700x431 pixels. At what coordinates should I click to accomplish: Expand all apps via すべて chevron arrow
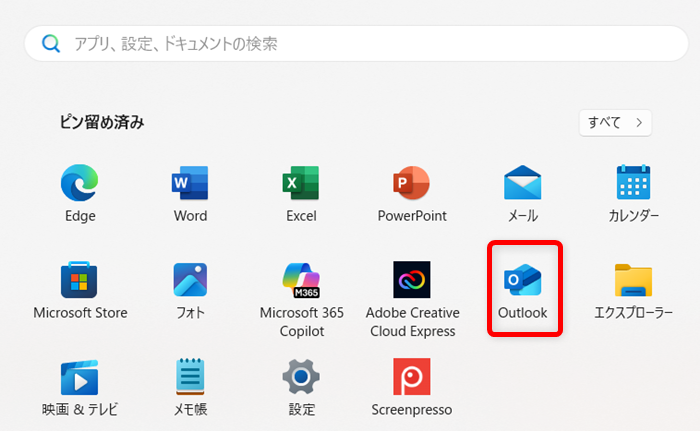639,122
